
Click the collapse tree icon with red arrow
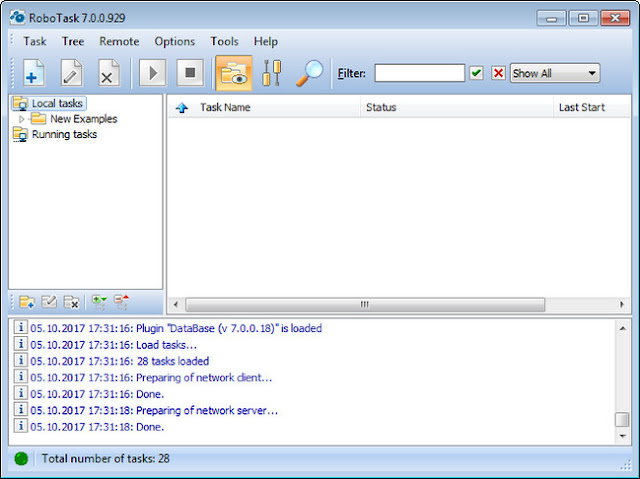(x=121, y=302)
